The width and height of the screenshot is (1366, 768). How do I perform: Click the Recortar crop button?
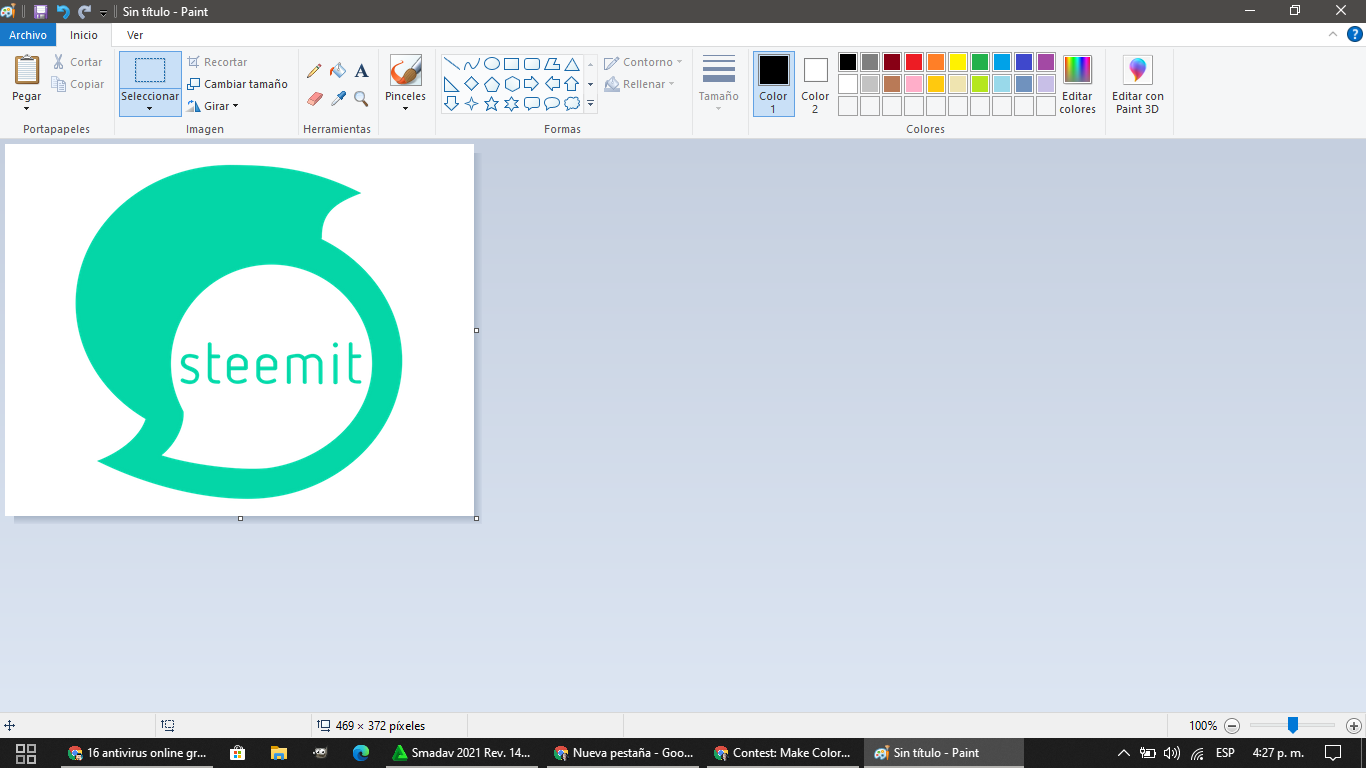pyautogui.click(x=217, y=62)
